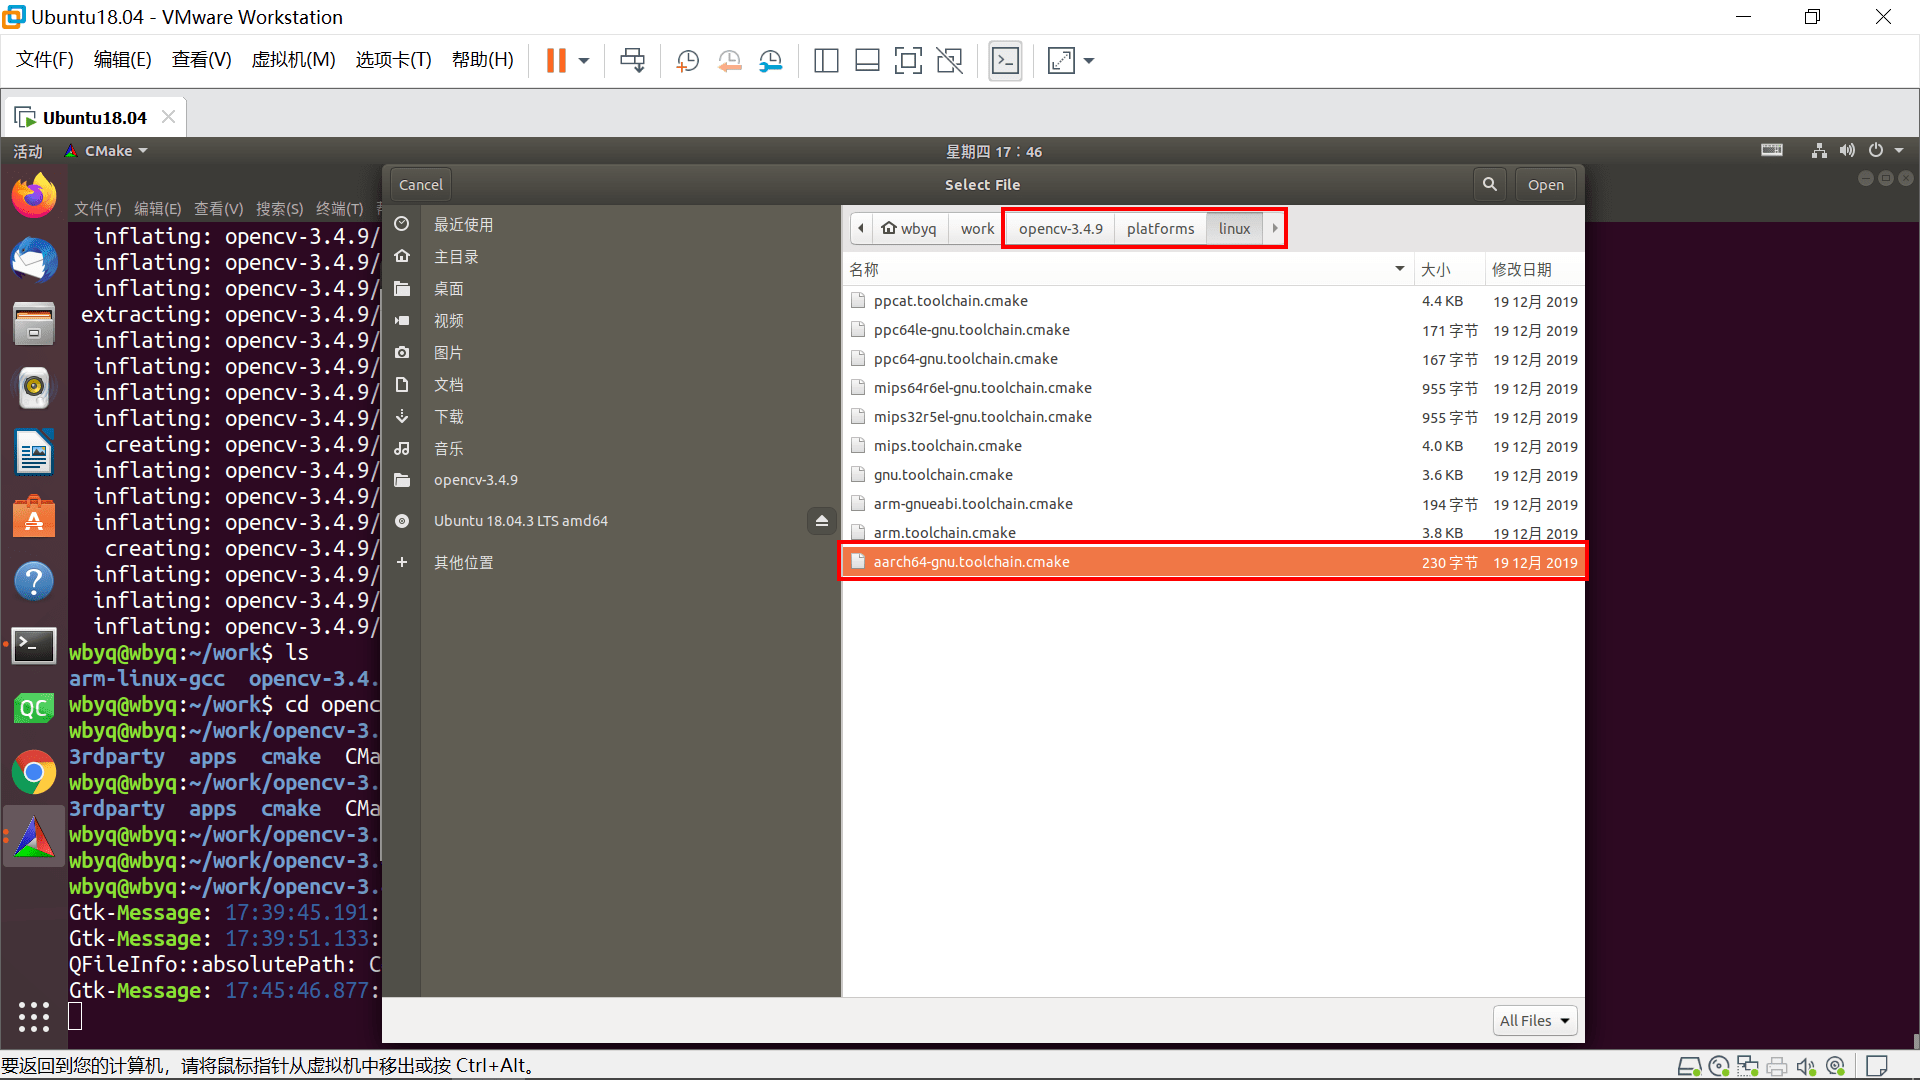This screenshot has height=1080, width=1920.
Task: Open the Files manager dock icon
Action: [x=34, y=325]
